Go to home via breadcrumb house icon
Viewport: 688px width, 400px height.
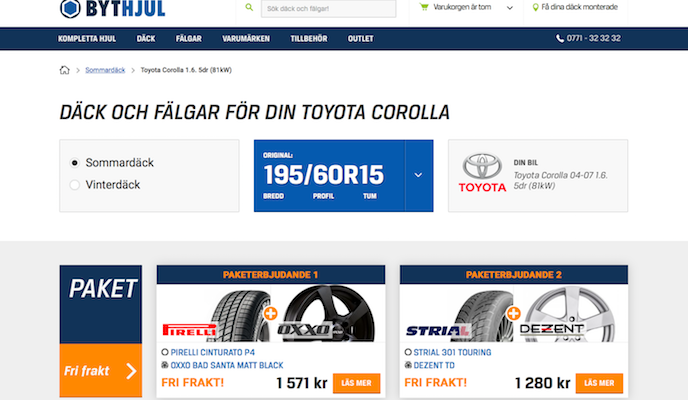pos(65,71)
